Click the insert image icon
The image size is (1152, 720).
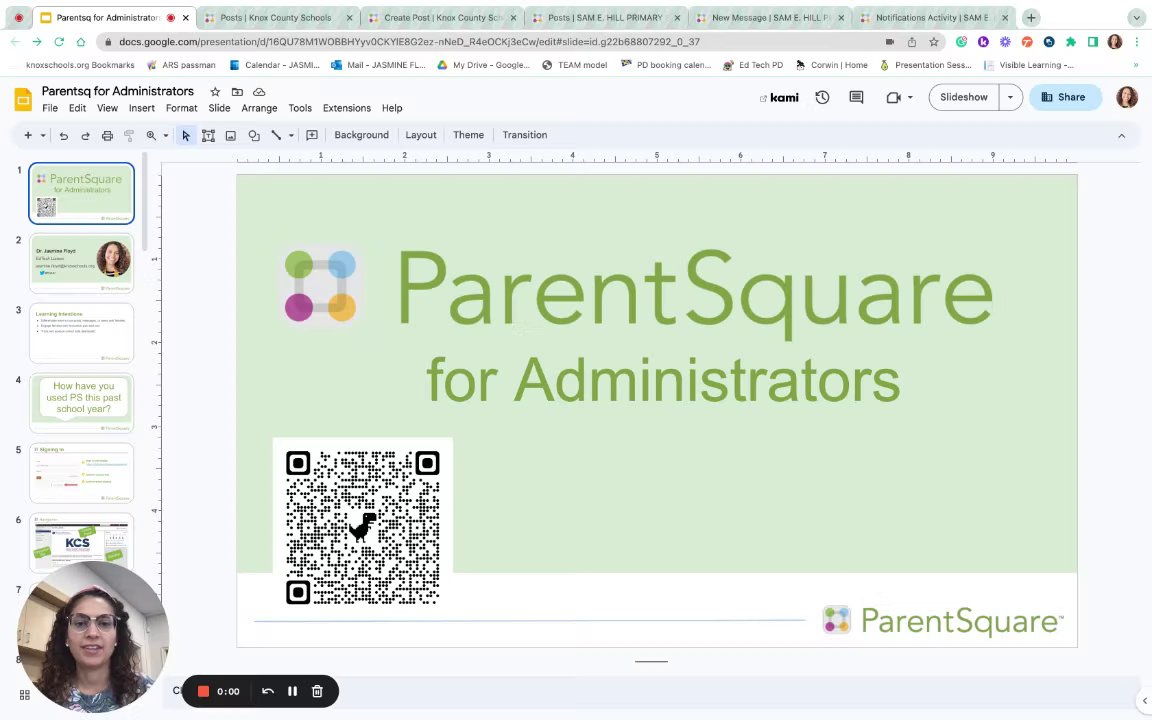231,135
